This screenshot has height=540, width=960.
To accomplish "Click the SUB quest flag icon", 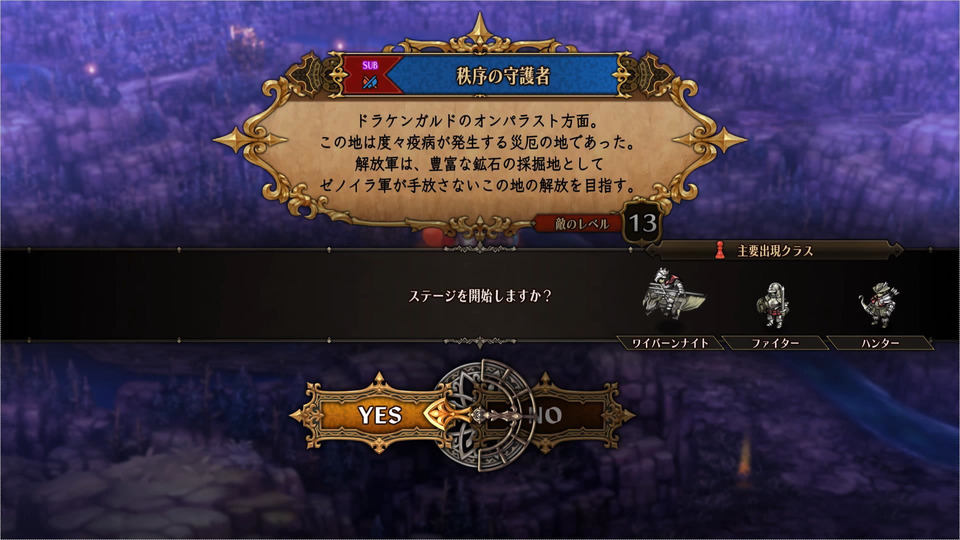I will [370, 66].
